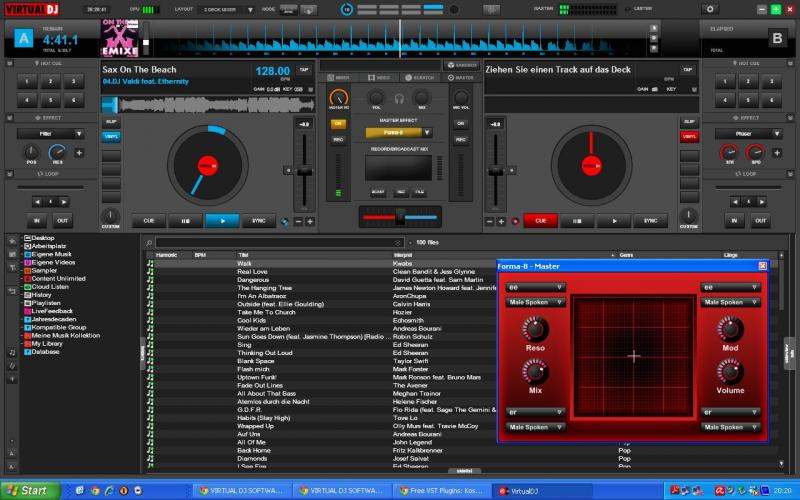Toggle the microphone REC button
The height and width of the screenshot is (500, 800).
(x=461, y=139)
